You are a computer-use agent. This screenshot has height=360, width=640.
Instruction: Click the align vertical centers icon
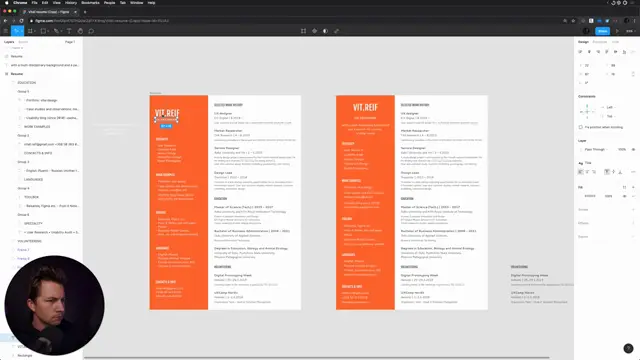[616, 52]
